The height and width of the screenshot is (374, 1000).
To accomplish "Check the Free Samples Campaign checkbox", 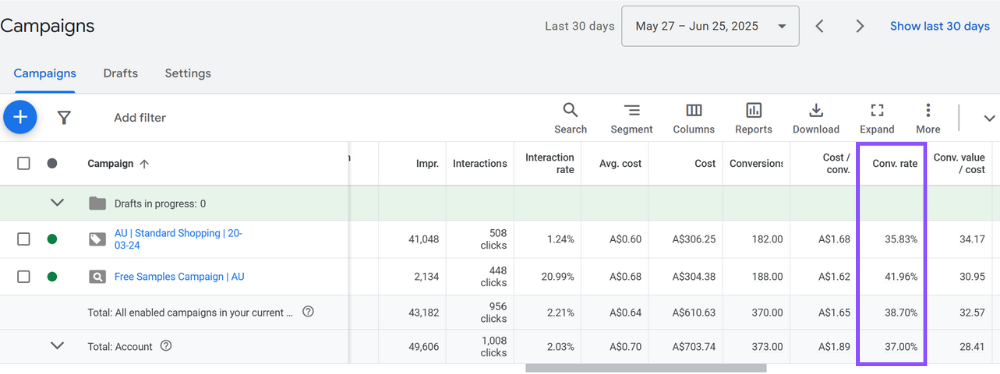I will pos(24,276).
